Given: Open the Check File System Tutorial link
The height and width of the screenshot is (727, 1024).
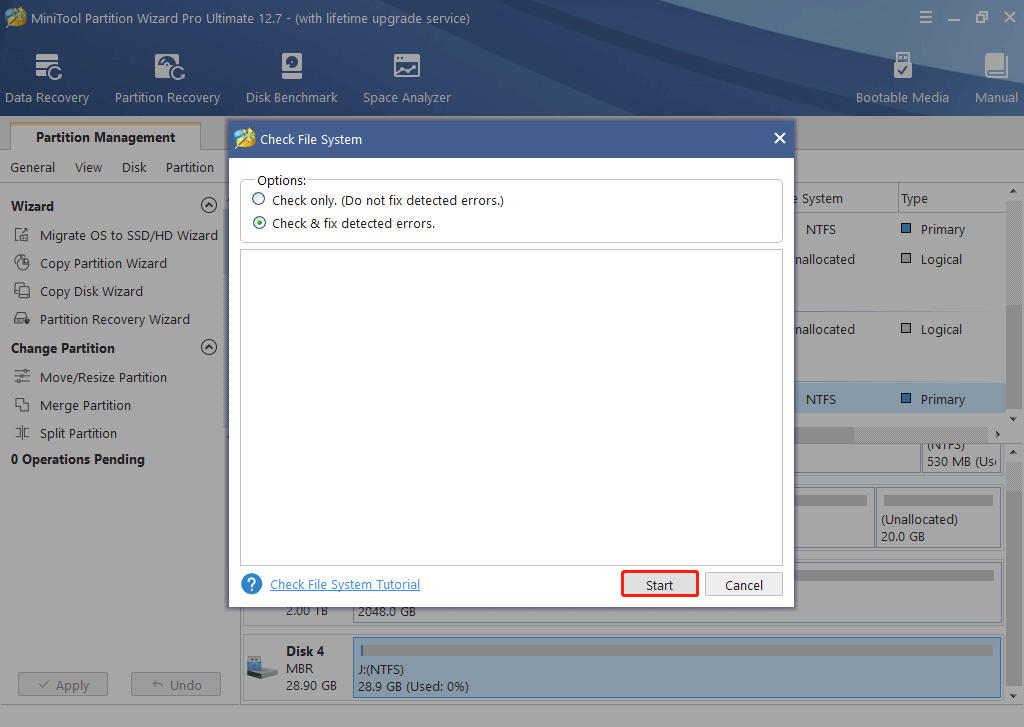Looking at the screenshot, I should [345, 584].
